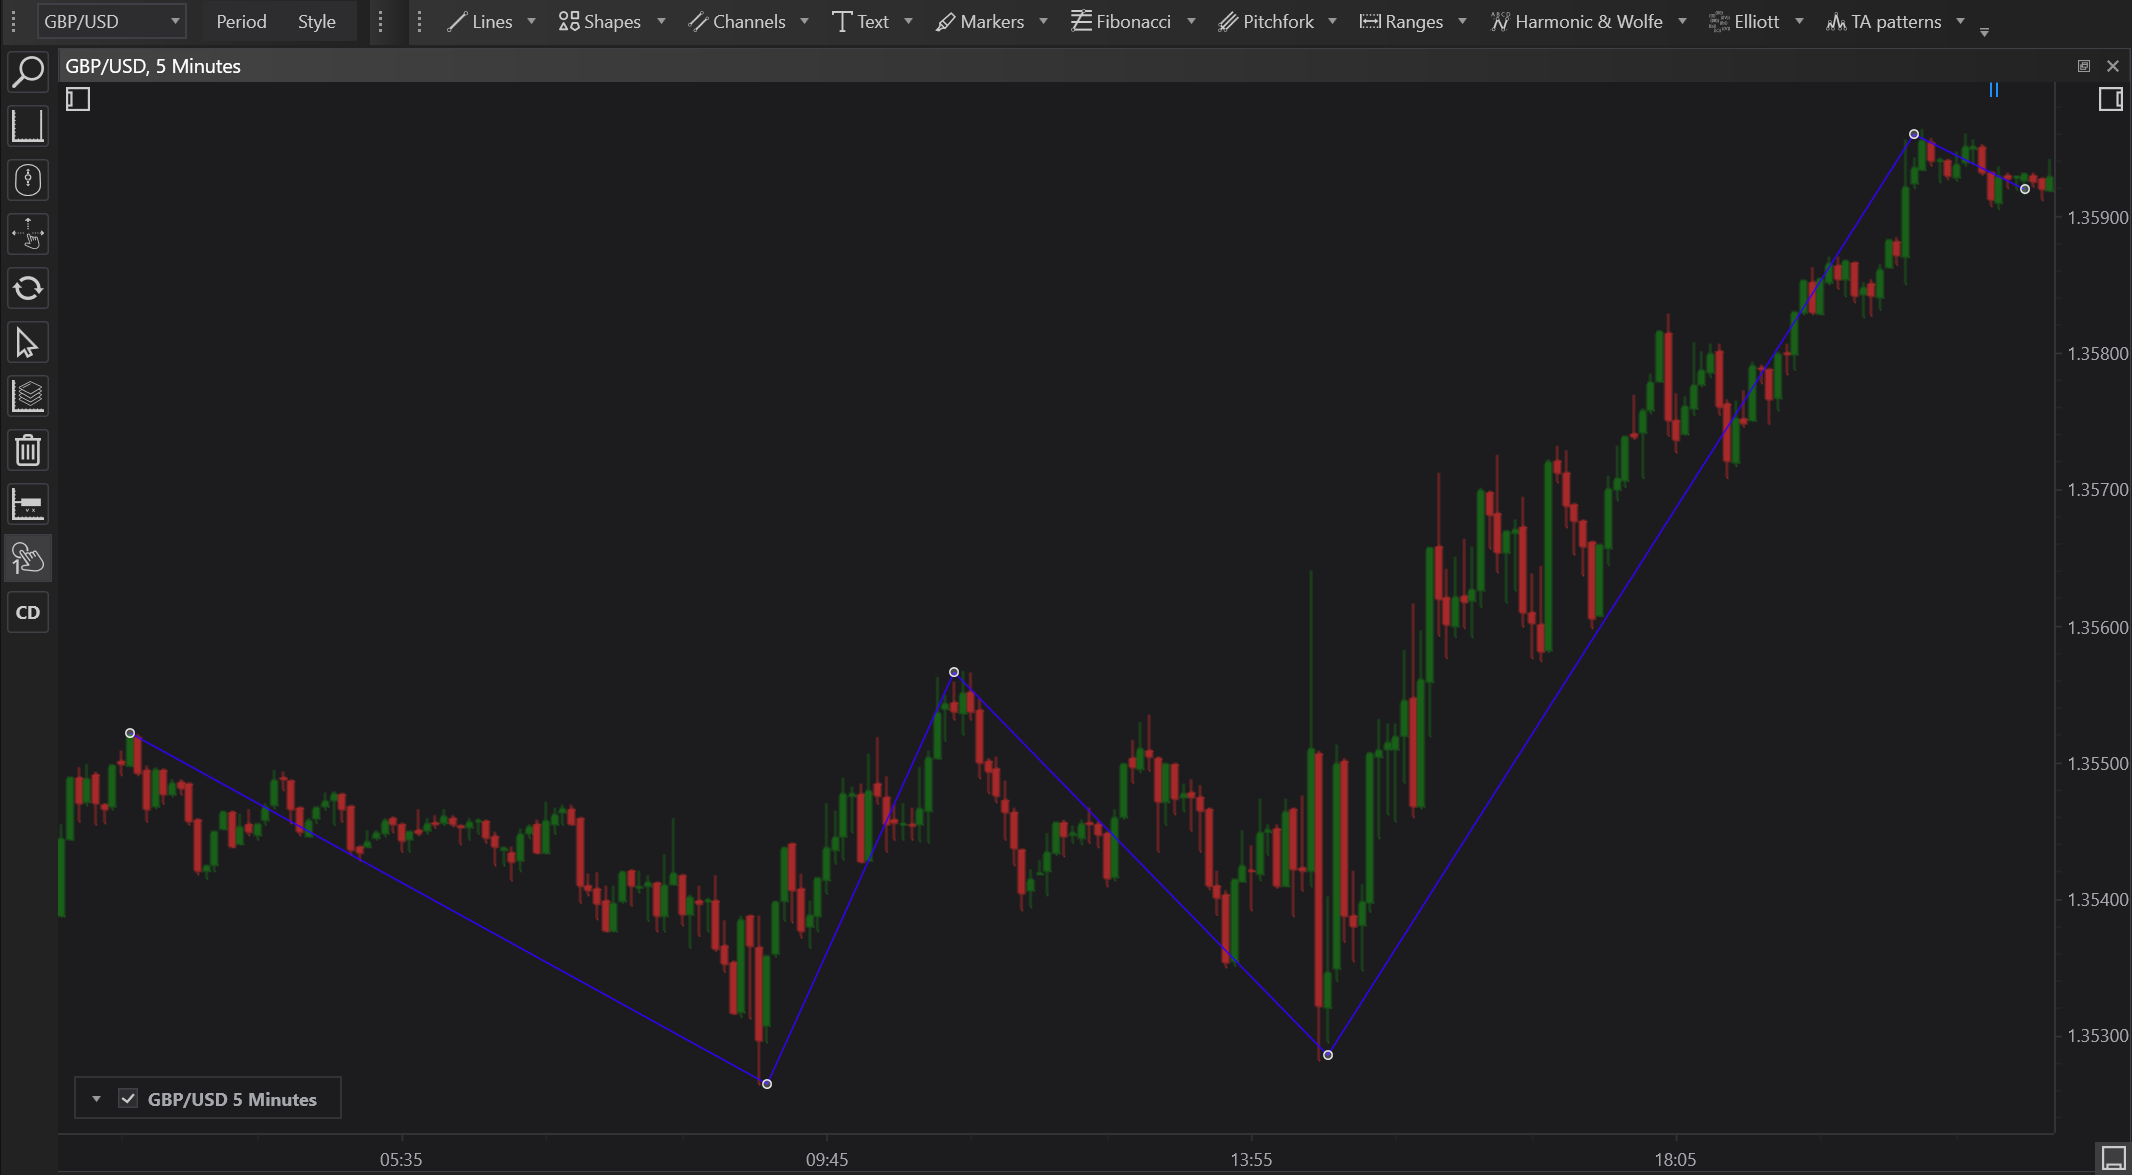Image resolution: width=2132 pixels, height=1175 pixels.
Task: Open the layers stack icon
Action: click(x=28, y=397)
